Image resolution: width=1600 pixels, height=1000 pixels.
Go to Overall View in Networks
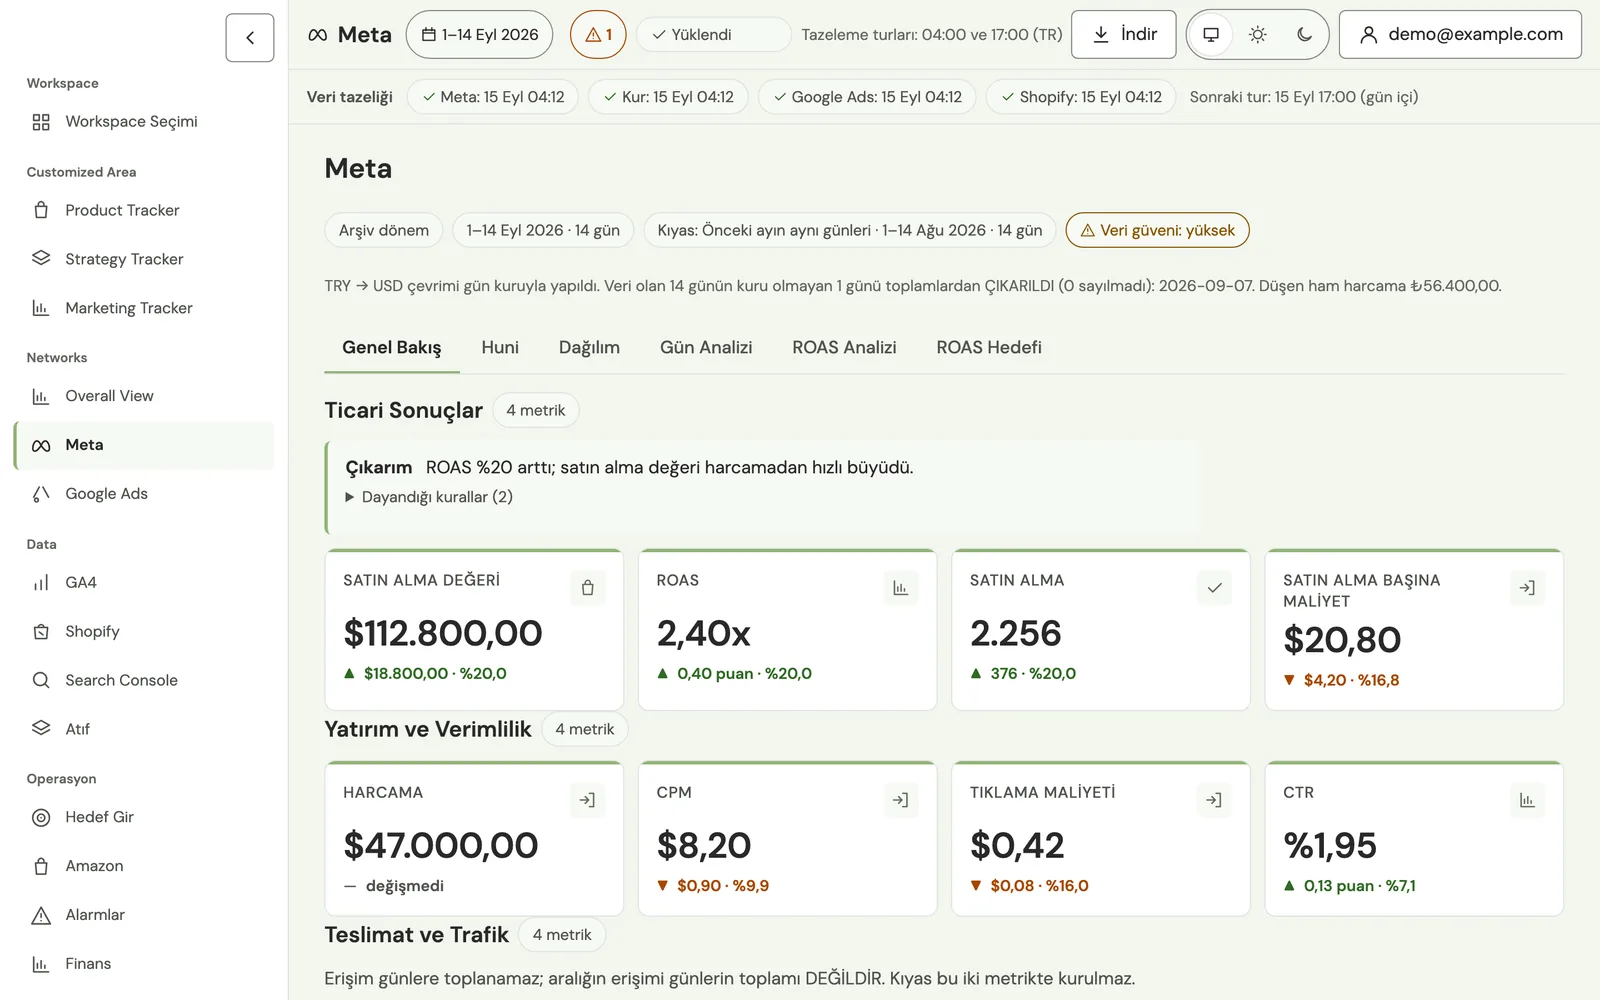(144, 396)
